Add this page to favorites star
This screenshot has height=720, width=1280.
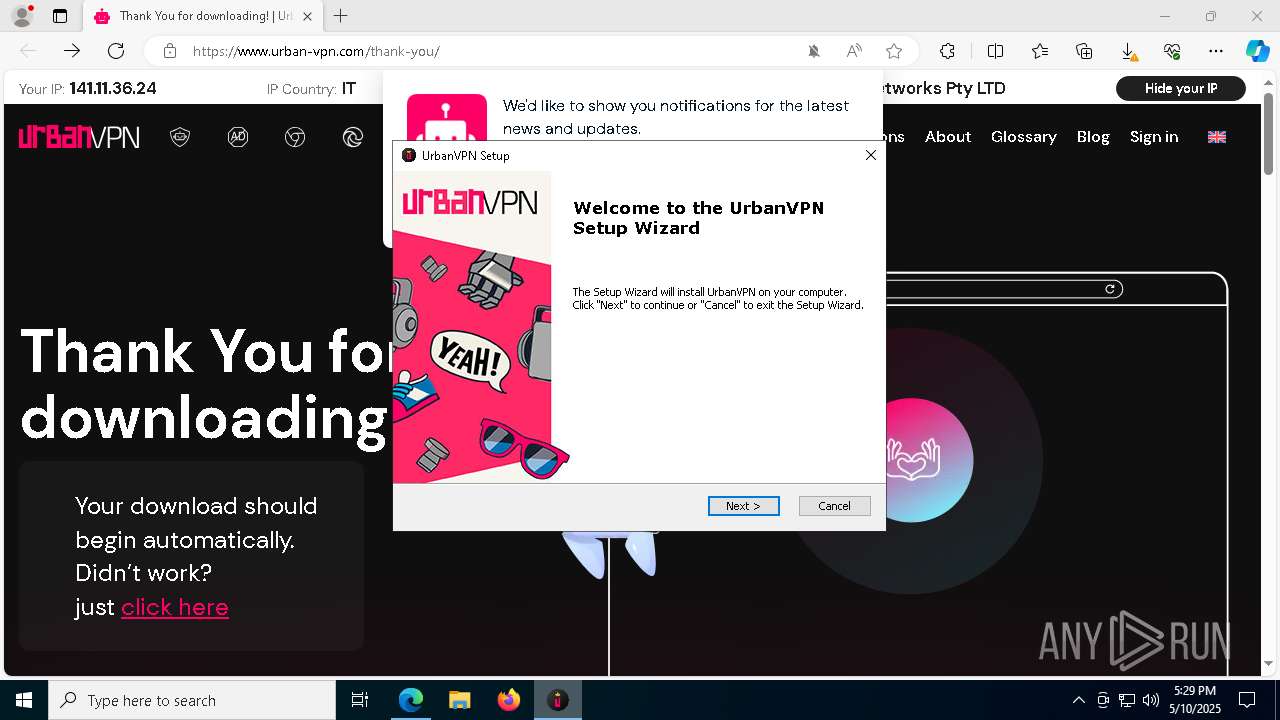(x=894, y=51)
